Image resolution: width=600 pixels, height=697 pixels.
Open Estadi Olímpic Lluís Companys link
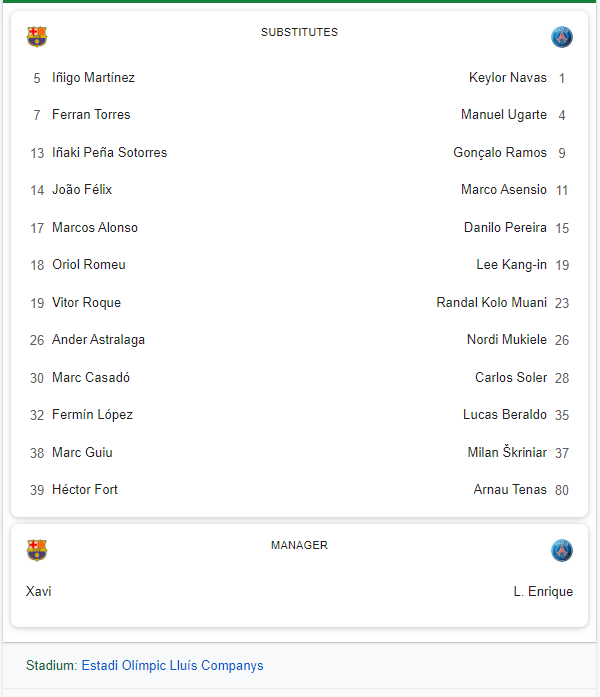(x=172, y=665)
